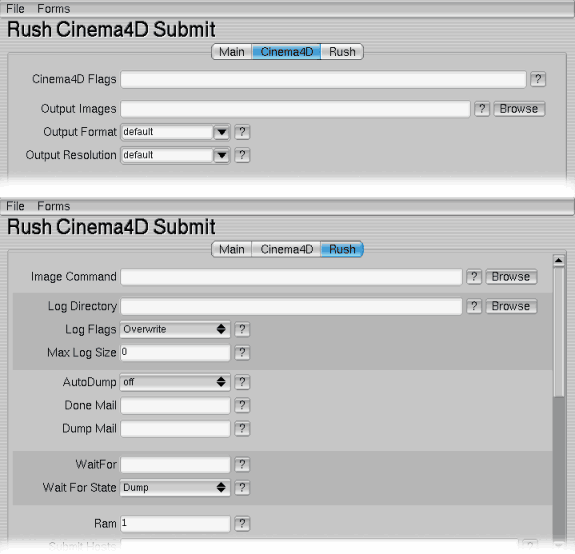Open Forms menu in lower window
This screenshot has height=554, width=575.
point(54,206)
